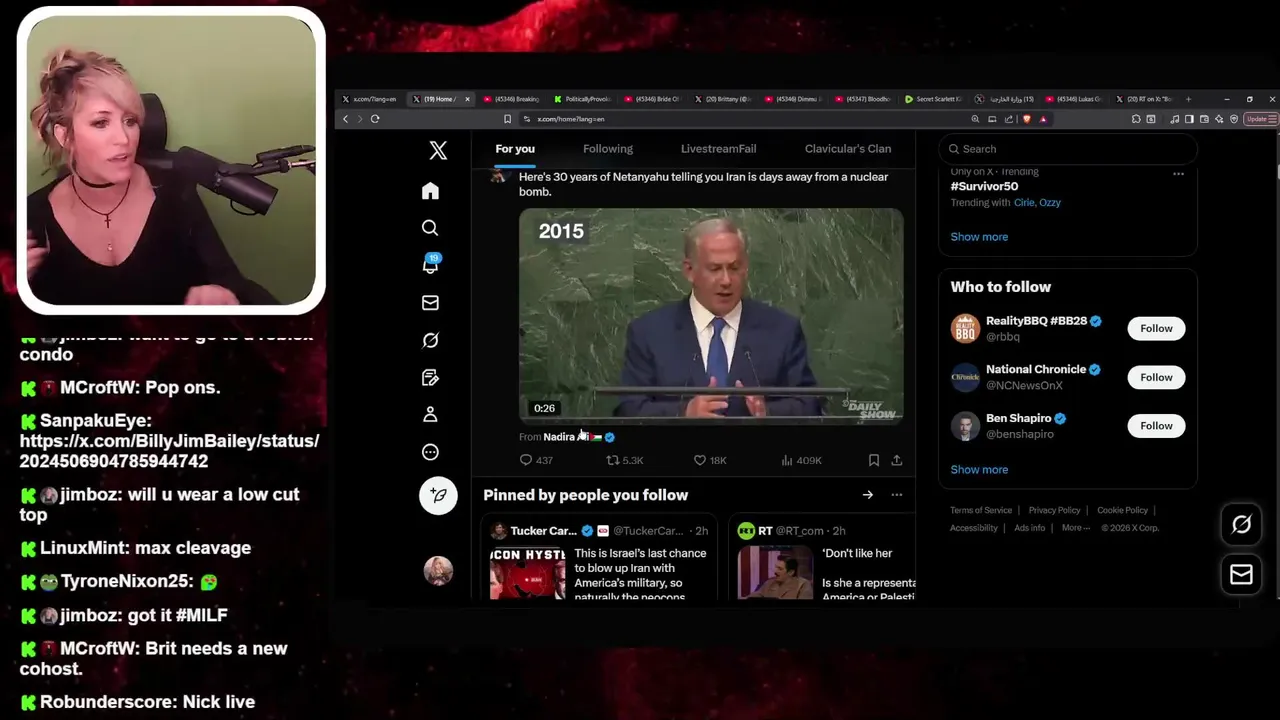1280x720 pixels.
Task: Open account avatar at sidebar bottom
Action: tap(438, 570)
